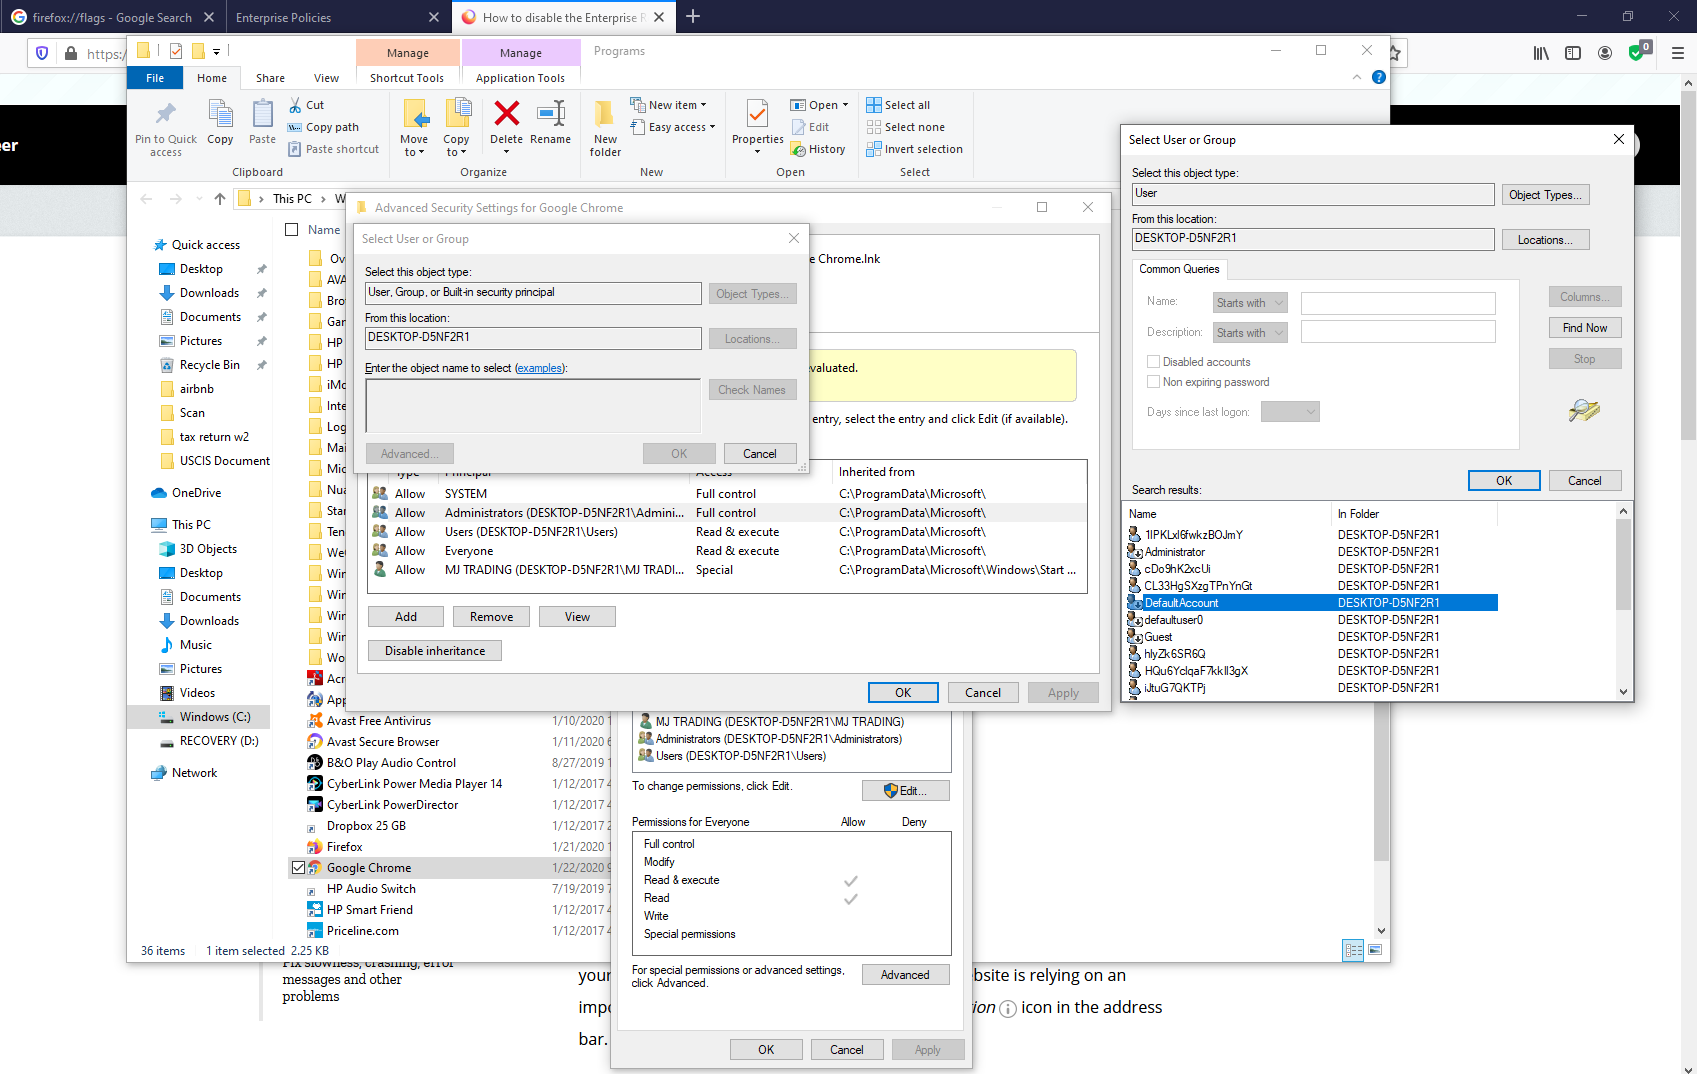This screenshot has height=1074, width=1697.
Task: Click the Disable inheritance button
Action: [x=435, y=651]
